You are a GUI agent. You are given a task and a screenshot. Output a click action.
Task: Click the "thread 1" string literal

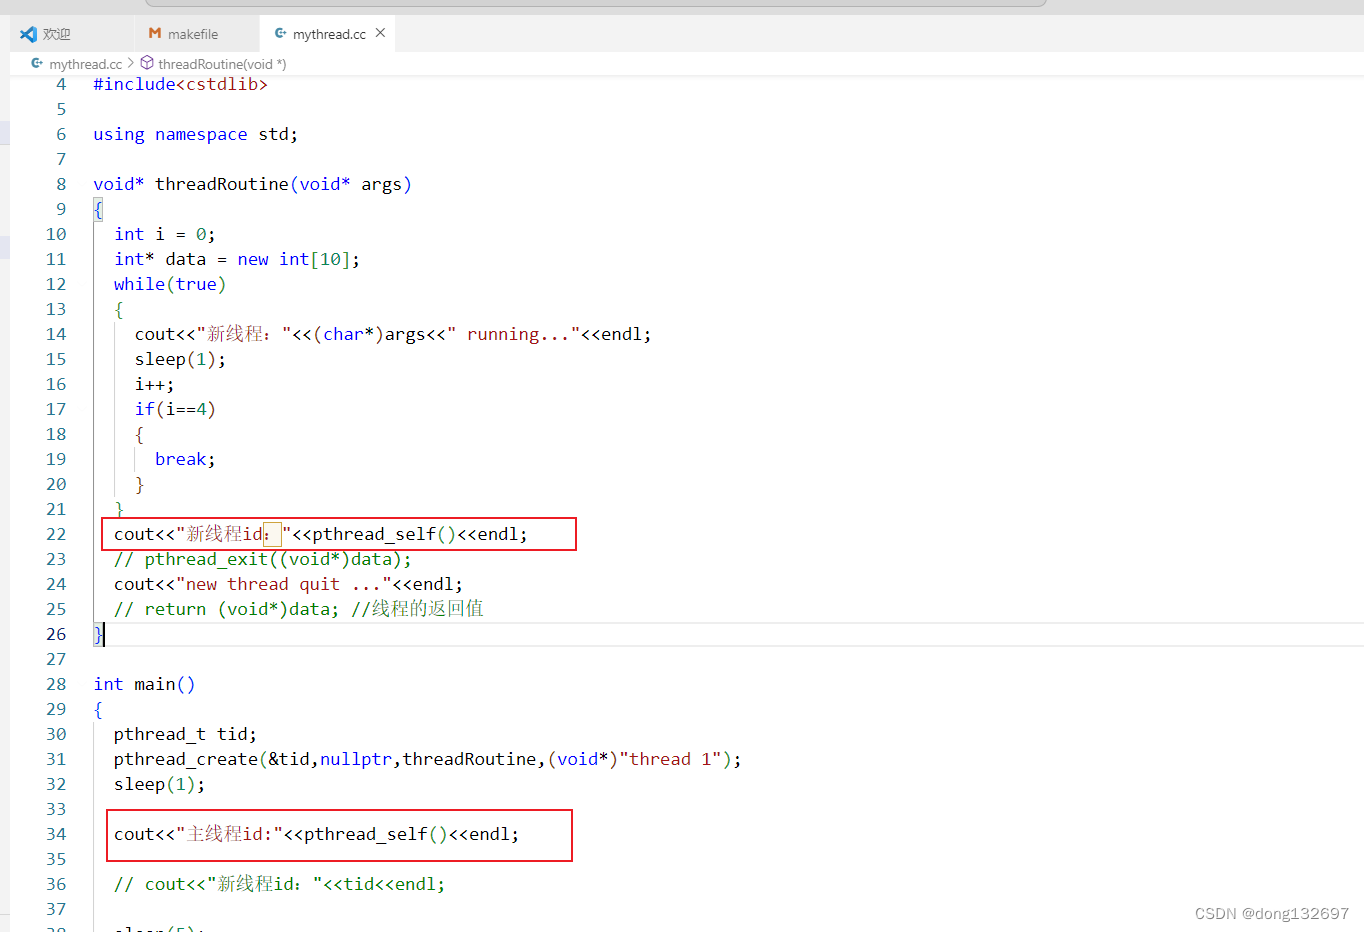coord(670,759)
